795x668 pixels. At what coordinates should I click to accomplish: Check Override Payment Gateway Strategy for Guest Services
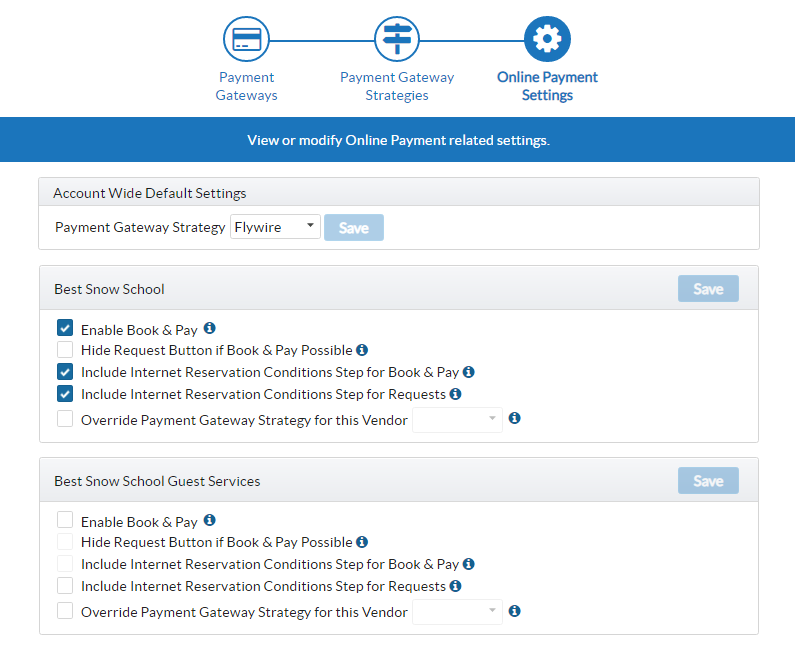pos(65,611)
